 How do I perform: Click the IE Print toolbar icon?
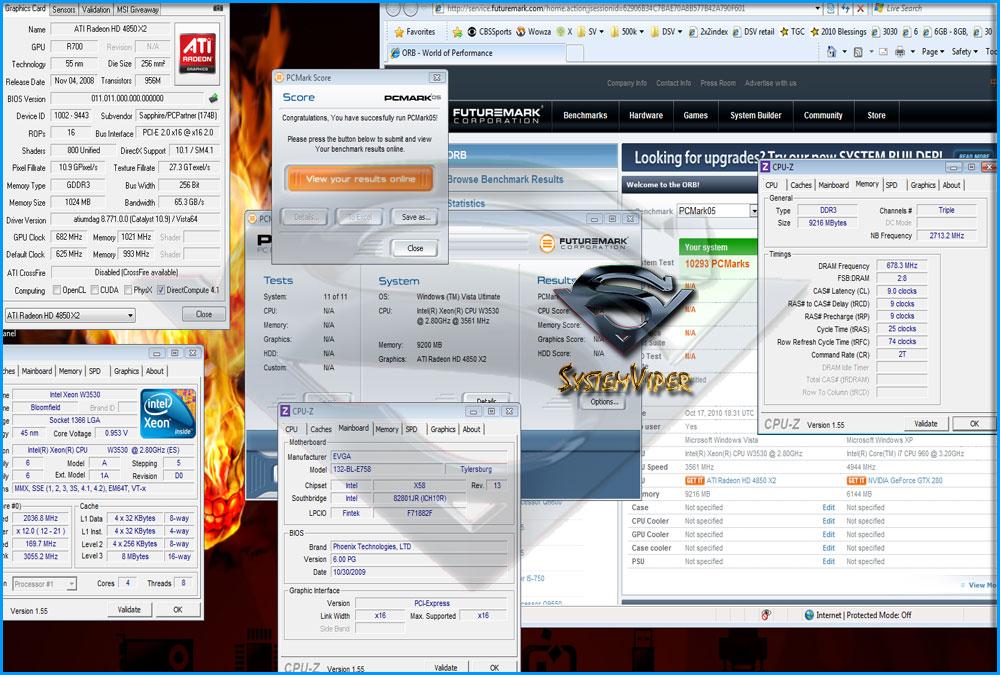(x=899, y=52)
